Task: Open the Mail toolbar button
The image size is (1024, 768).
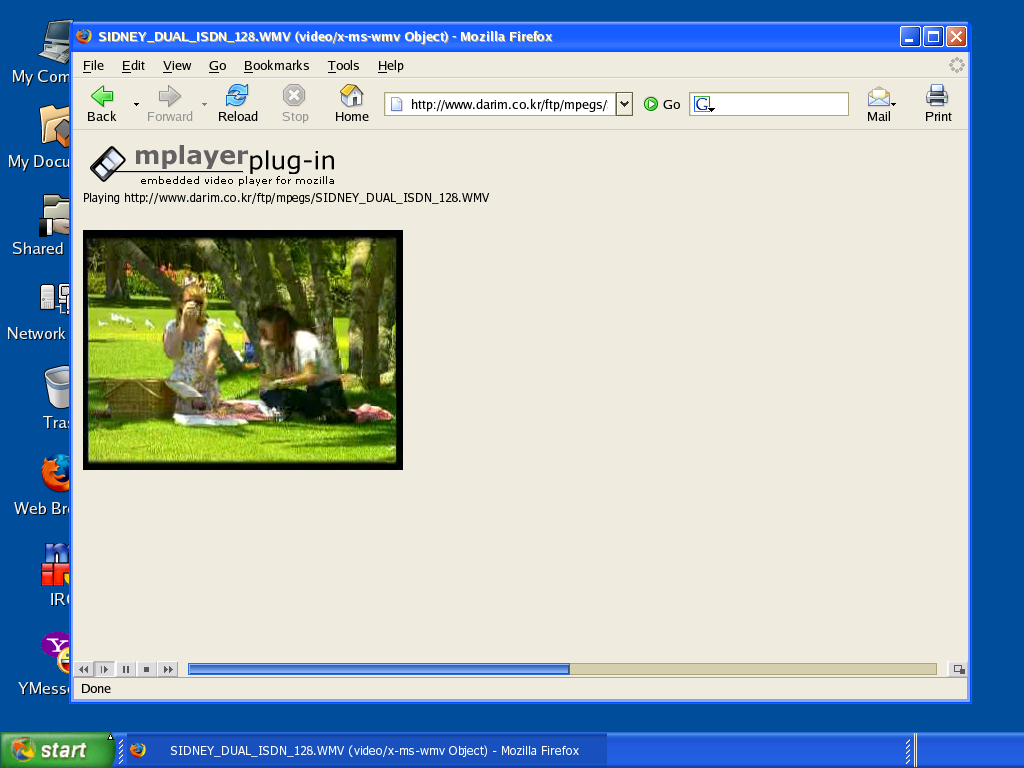Action: 879,104
